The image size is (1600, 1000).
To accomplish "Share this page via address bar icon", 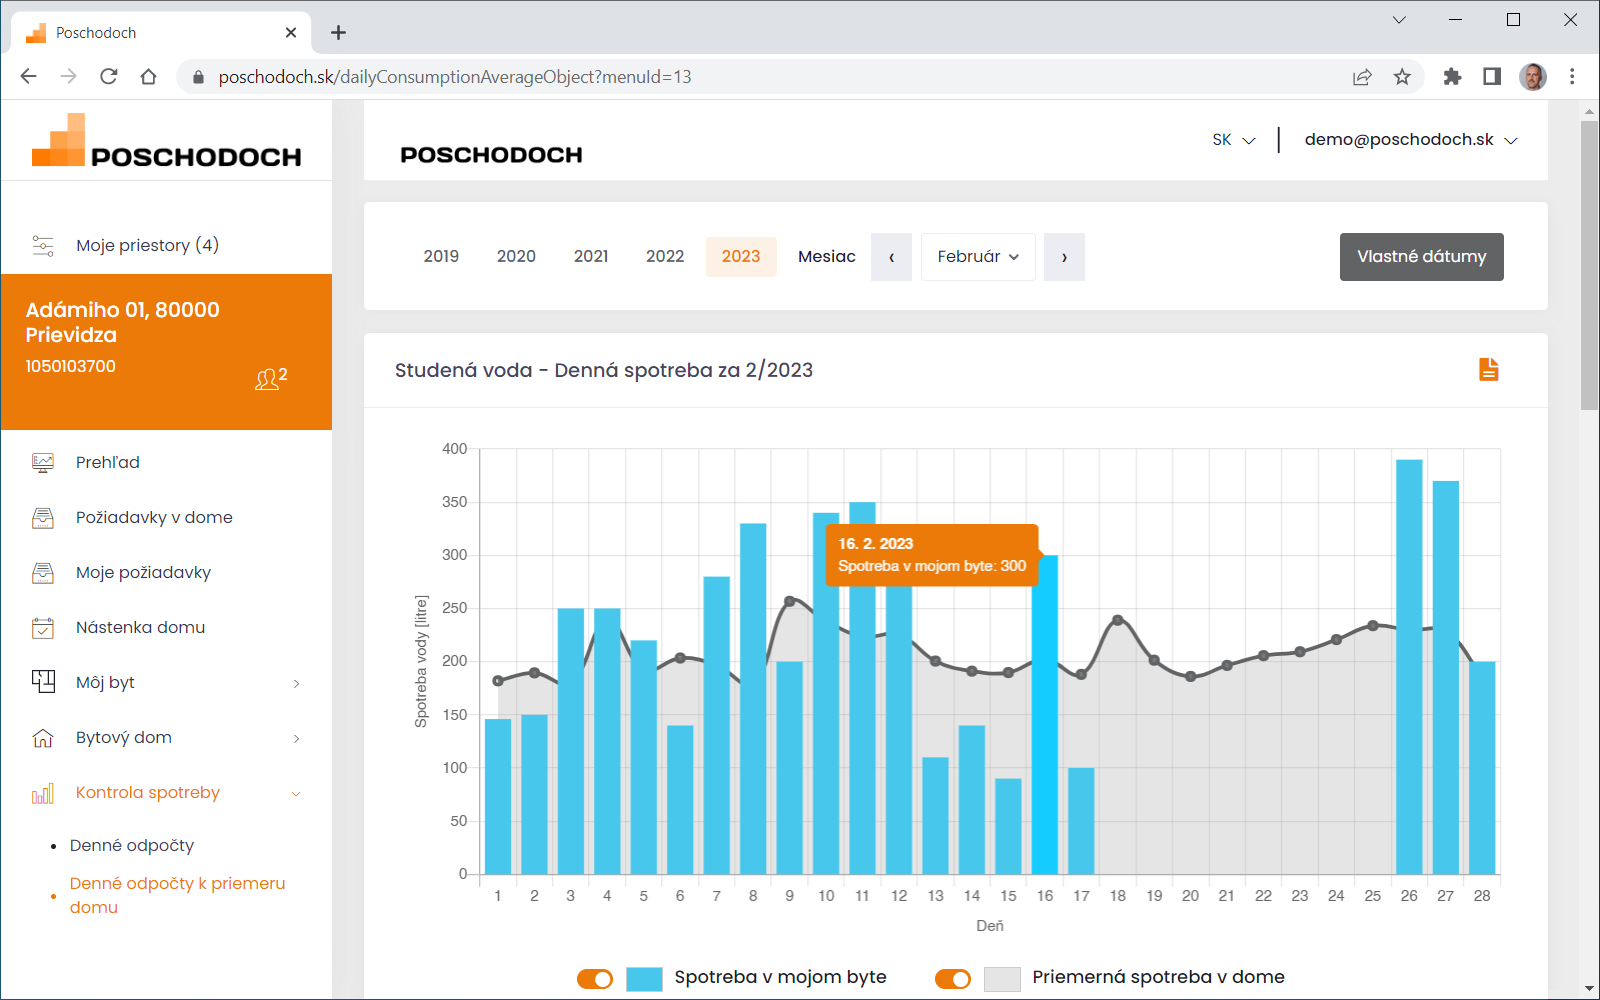I will tap(1362, 77).
